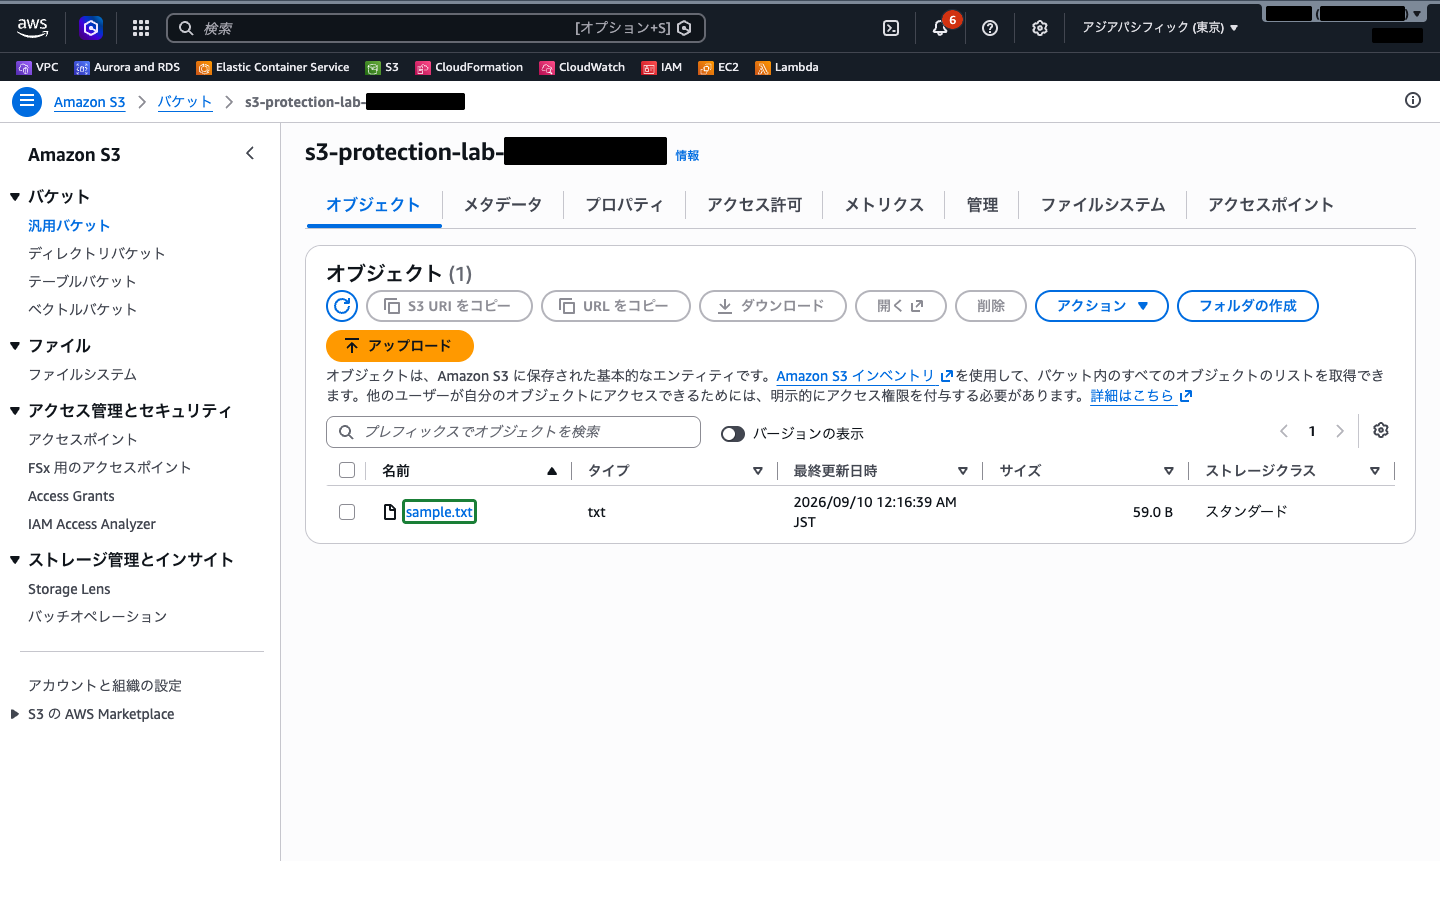
Task: Collapse the ファイル sidebar section
Action: 15,346
